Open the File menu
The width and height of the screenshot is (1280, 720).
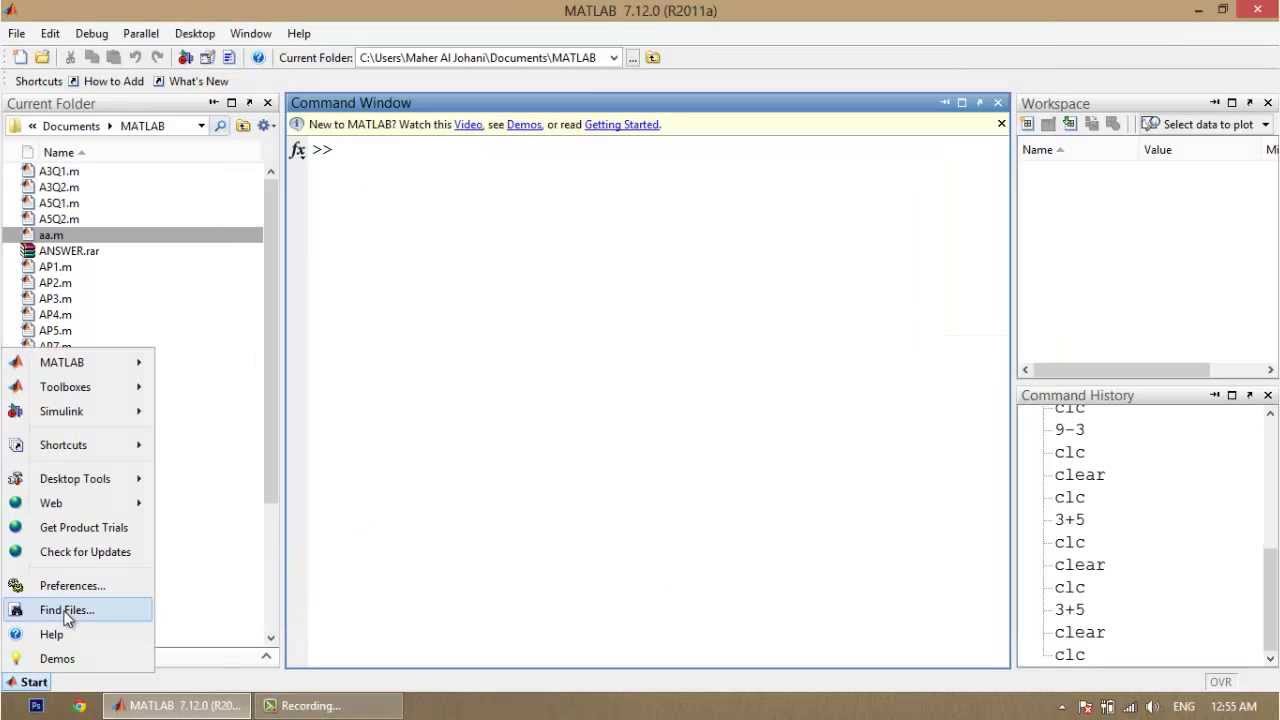pyautogui.click(x=17, y=33)
